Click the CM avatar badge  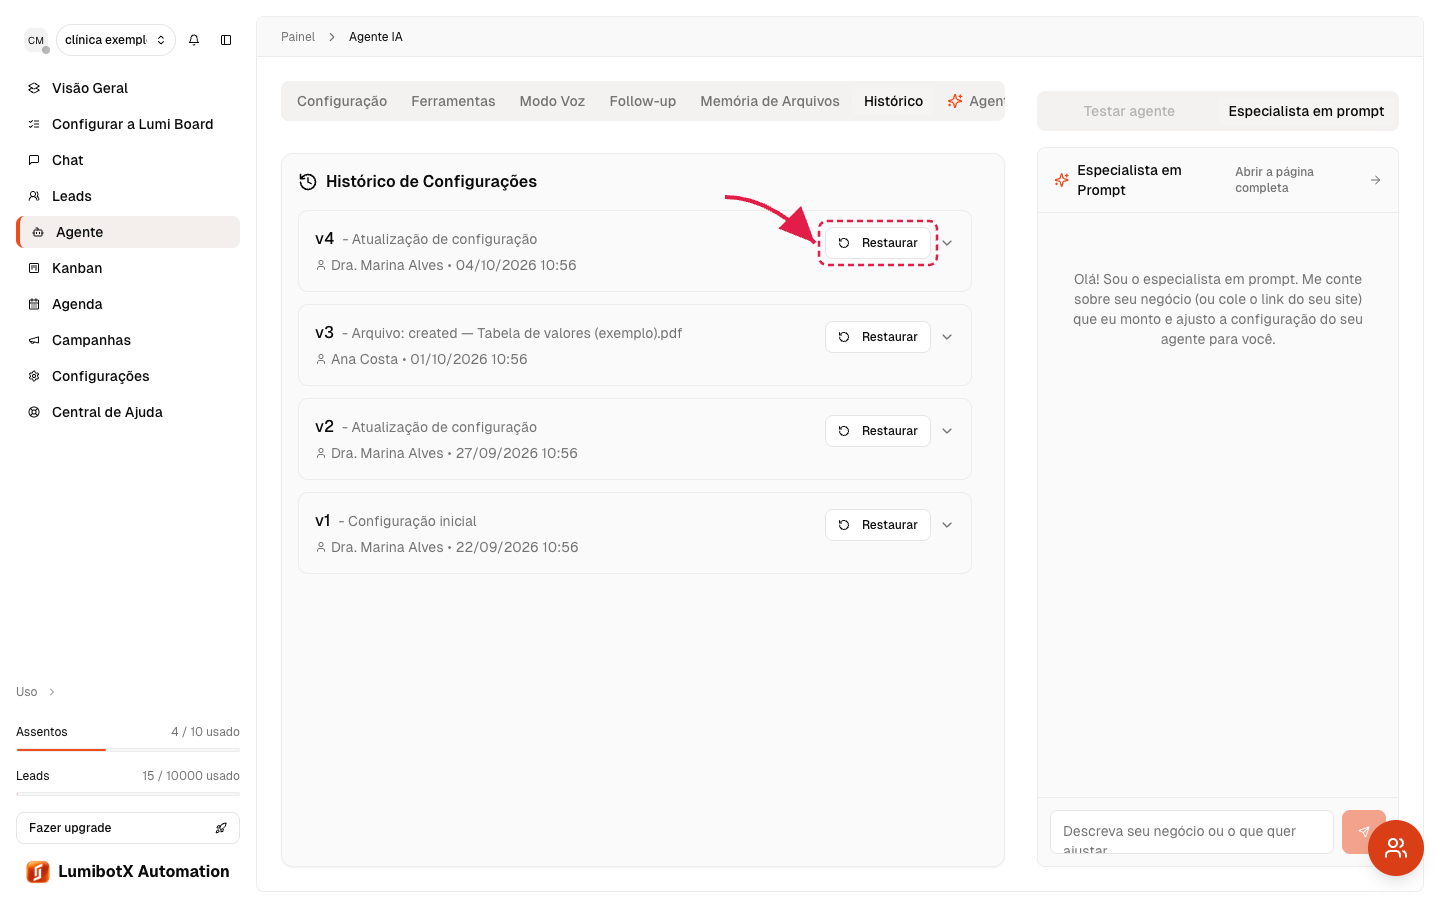coord(36,41)
